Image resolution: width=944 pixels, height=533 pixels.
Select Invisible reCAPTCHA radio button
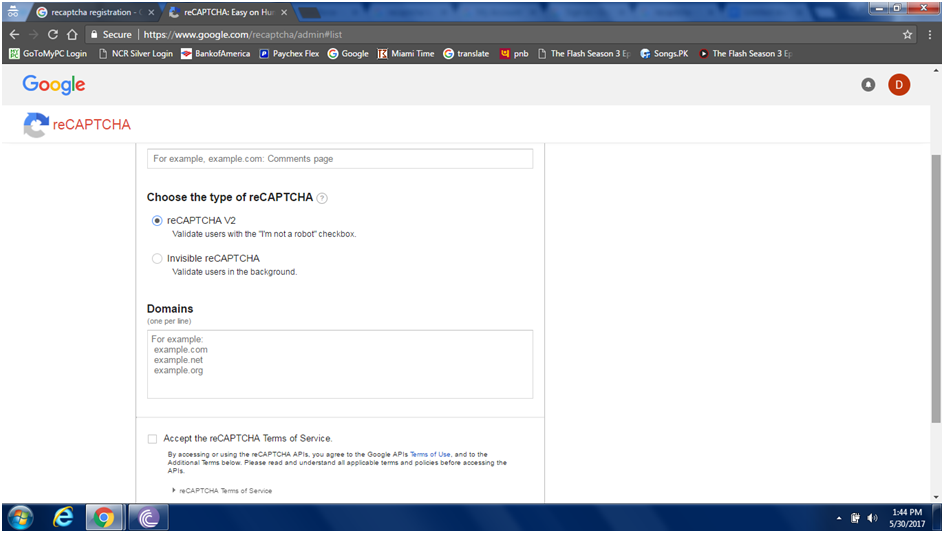[157, 259]
